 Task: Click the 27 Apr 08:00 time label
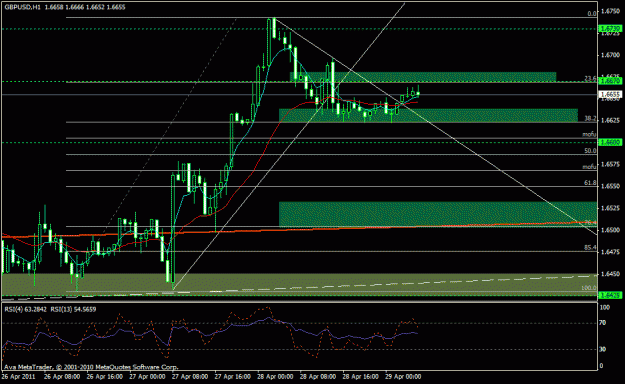[x=190, y=376]
